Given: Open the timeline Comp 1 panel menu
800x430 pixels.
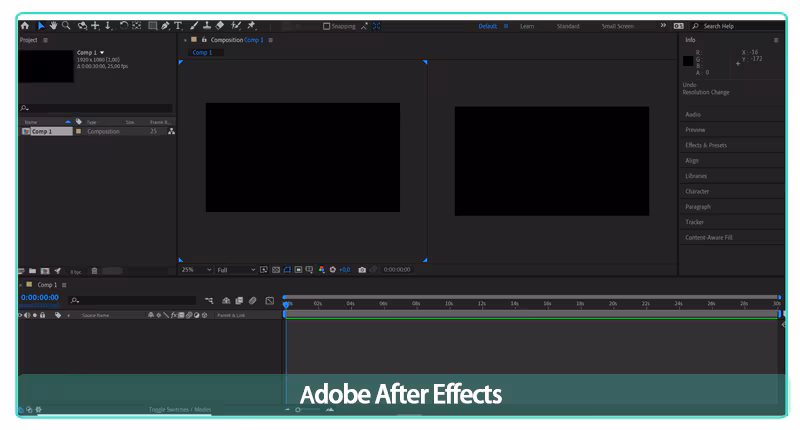Looking at the screenshot, I should click(64, 285).
